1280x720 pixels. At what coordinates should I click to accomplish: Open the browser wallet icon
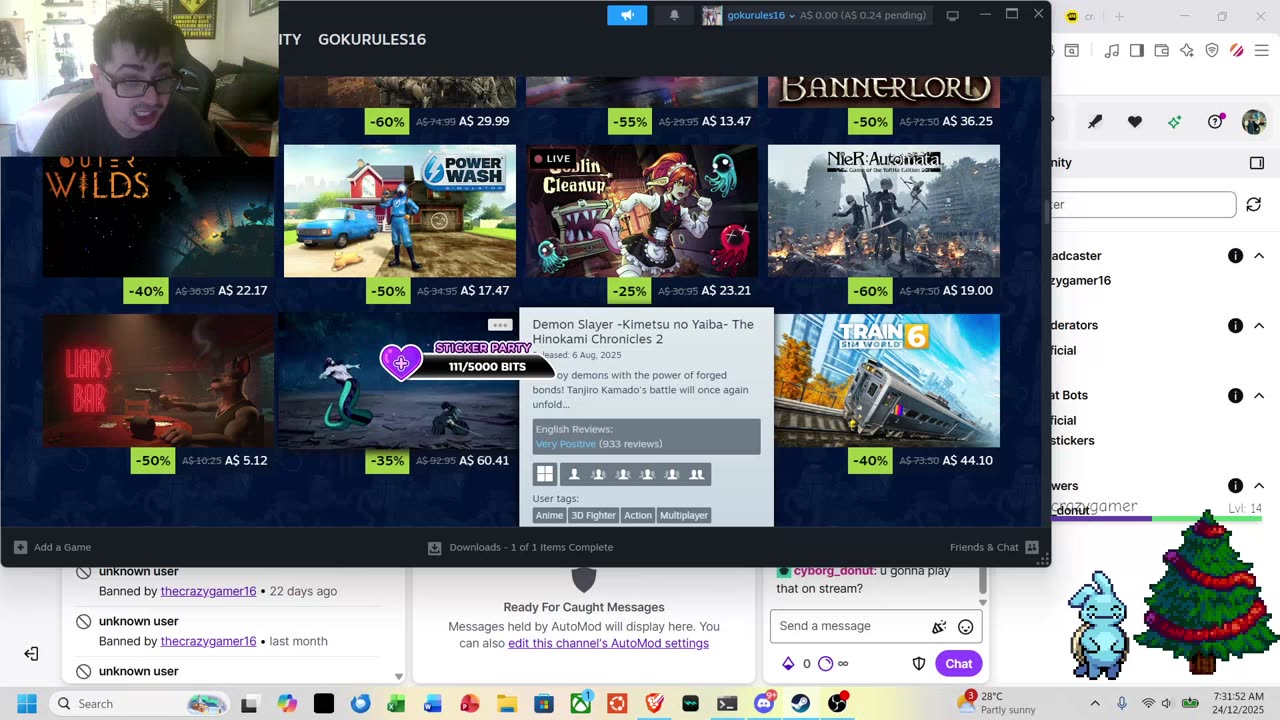click(1162, 51)
